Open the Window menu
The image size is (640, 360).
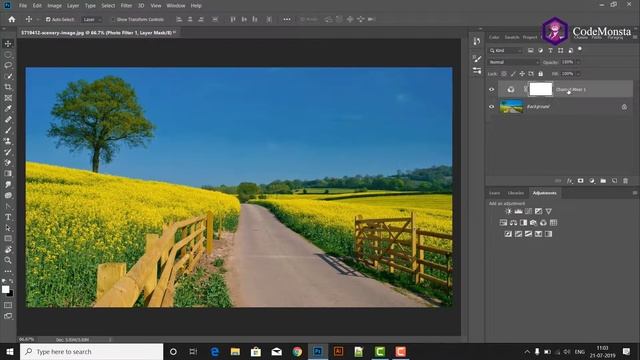176,6
